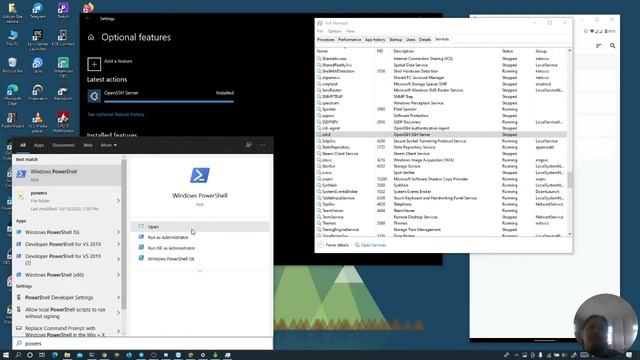
Task: Open This PC desktop icon
Action: [x=12, y=38]
